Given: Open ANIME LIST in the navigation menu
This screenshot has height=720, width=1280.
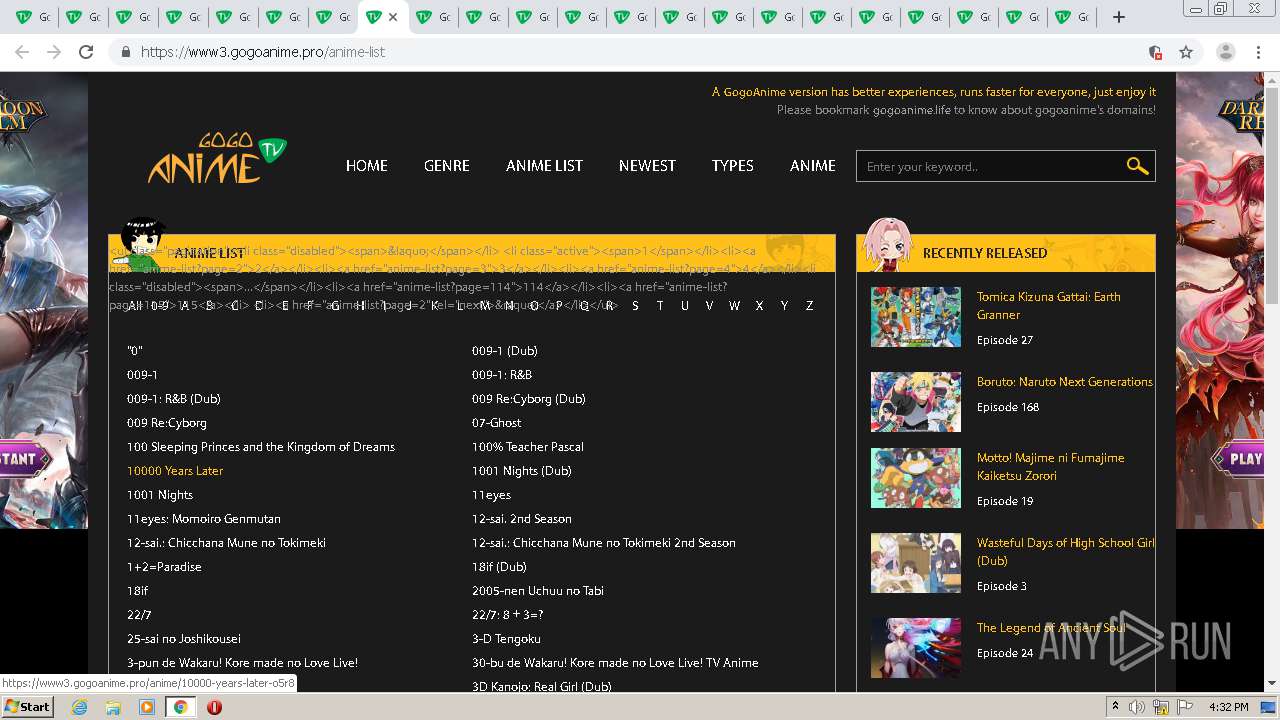Looking at the screenshot, I should click(x=544, y=166).
